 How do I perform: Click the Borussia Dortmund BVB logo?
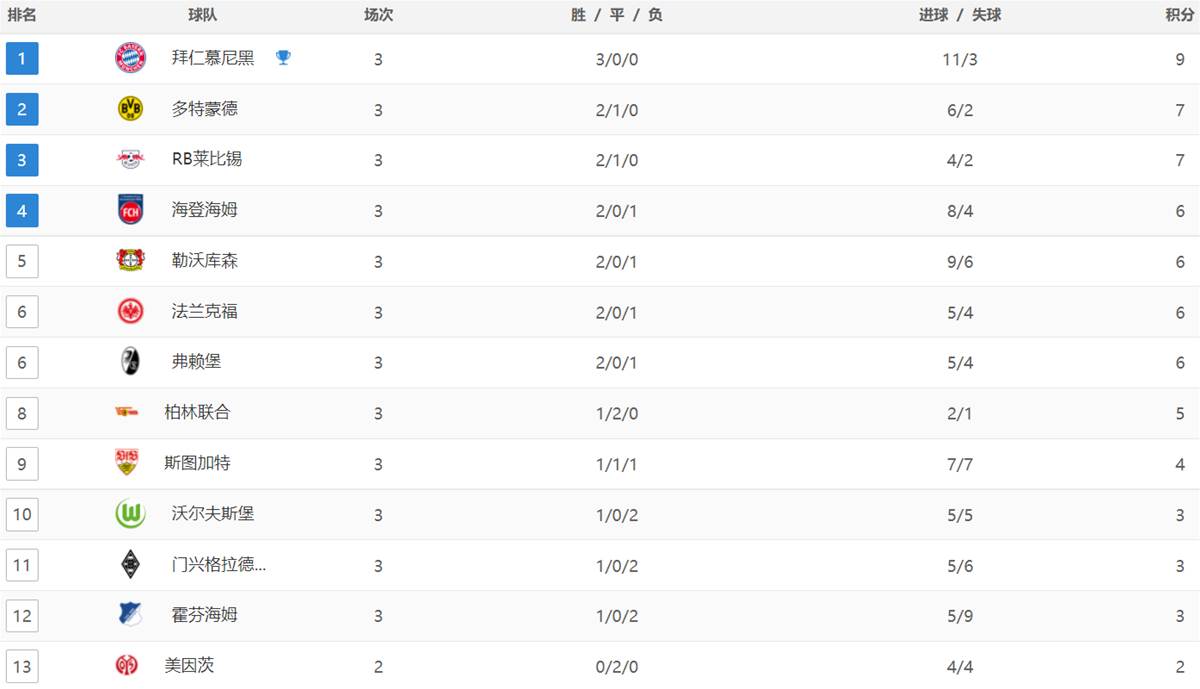pos(130,109)
